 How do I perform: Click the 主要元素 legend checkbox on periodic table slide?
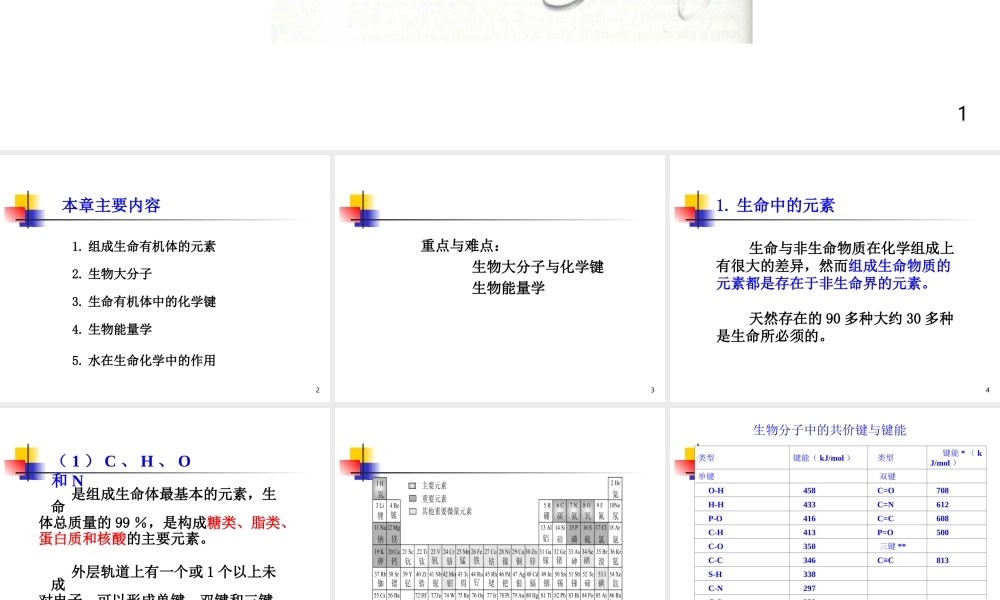[x=411, y=486]
